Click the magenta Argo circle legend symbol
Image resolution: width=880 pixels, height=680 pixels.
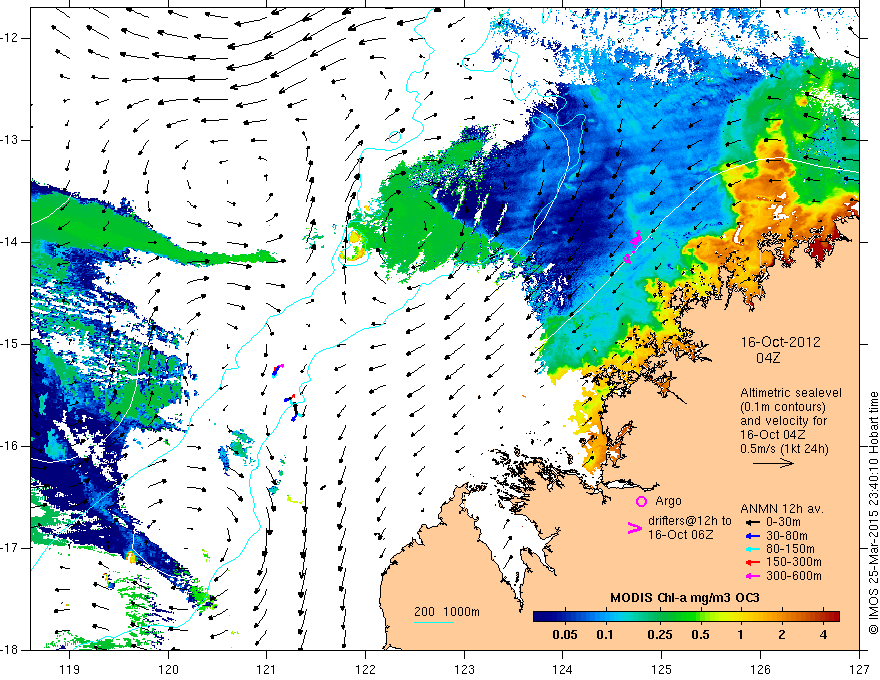641,502
